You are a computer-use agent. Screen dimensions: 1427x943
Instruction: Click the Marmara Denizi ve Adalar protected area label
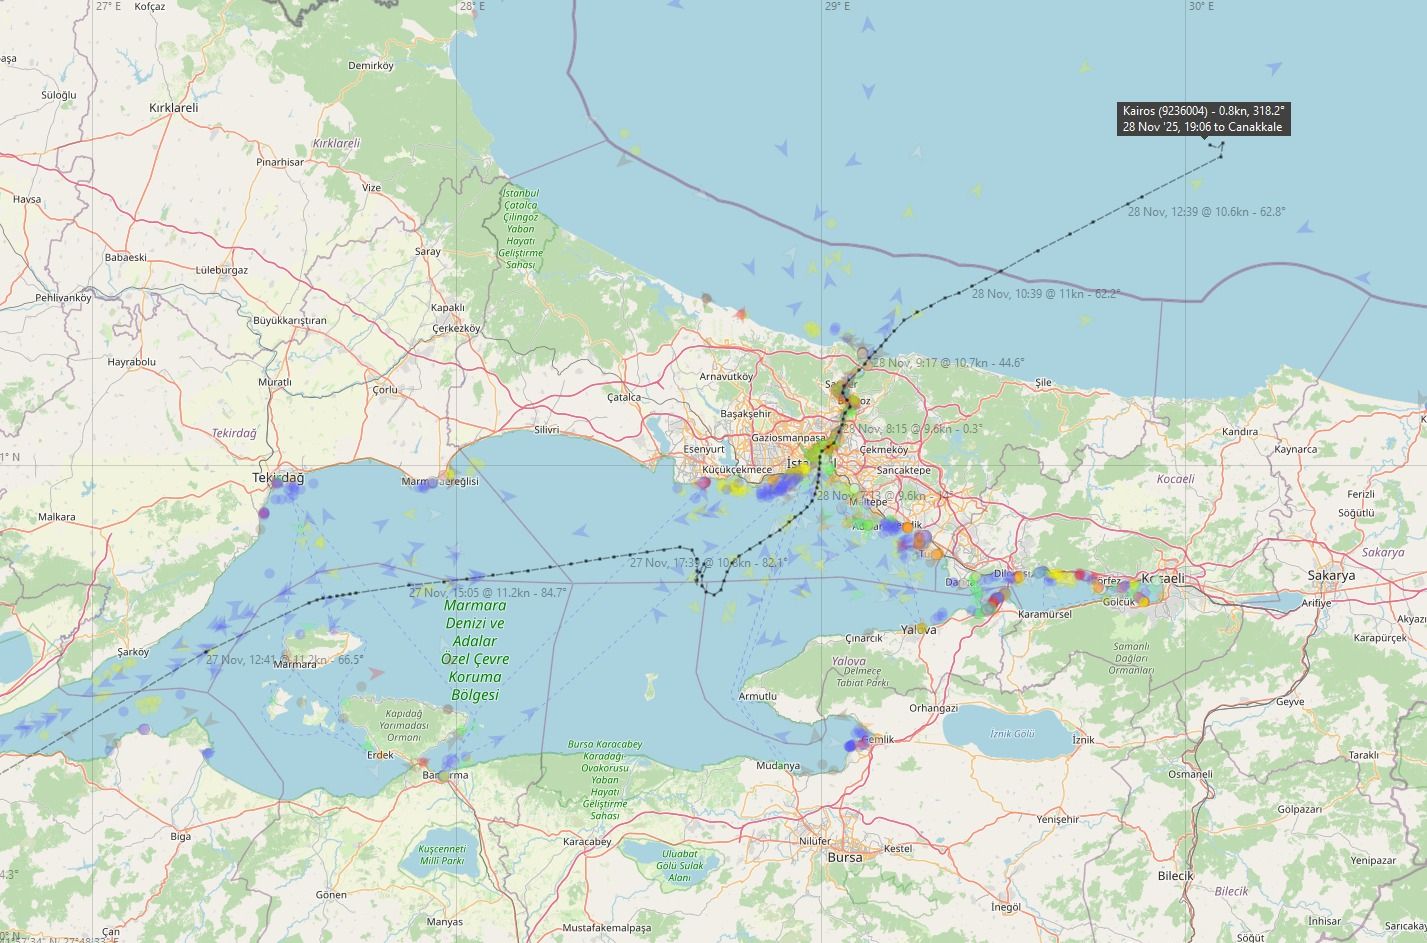[475, 650]
